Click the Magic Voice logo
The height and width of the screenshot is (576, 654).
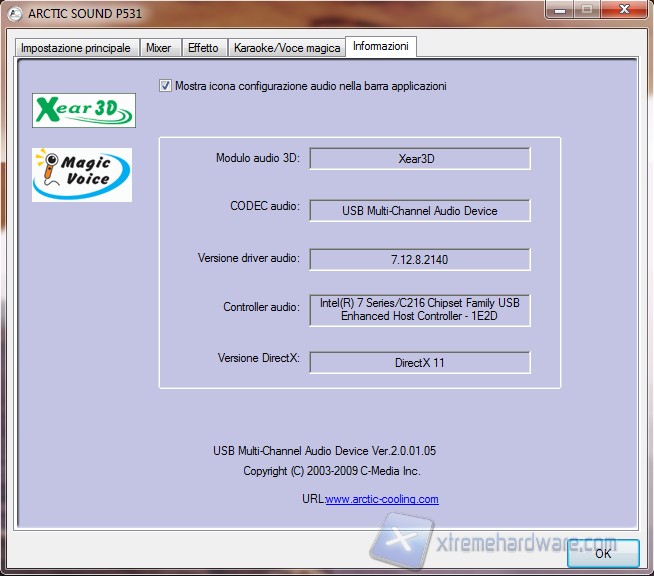(x=82, y=174)
